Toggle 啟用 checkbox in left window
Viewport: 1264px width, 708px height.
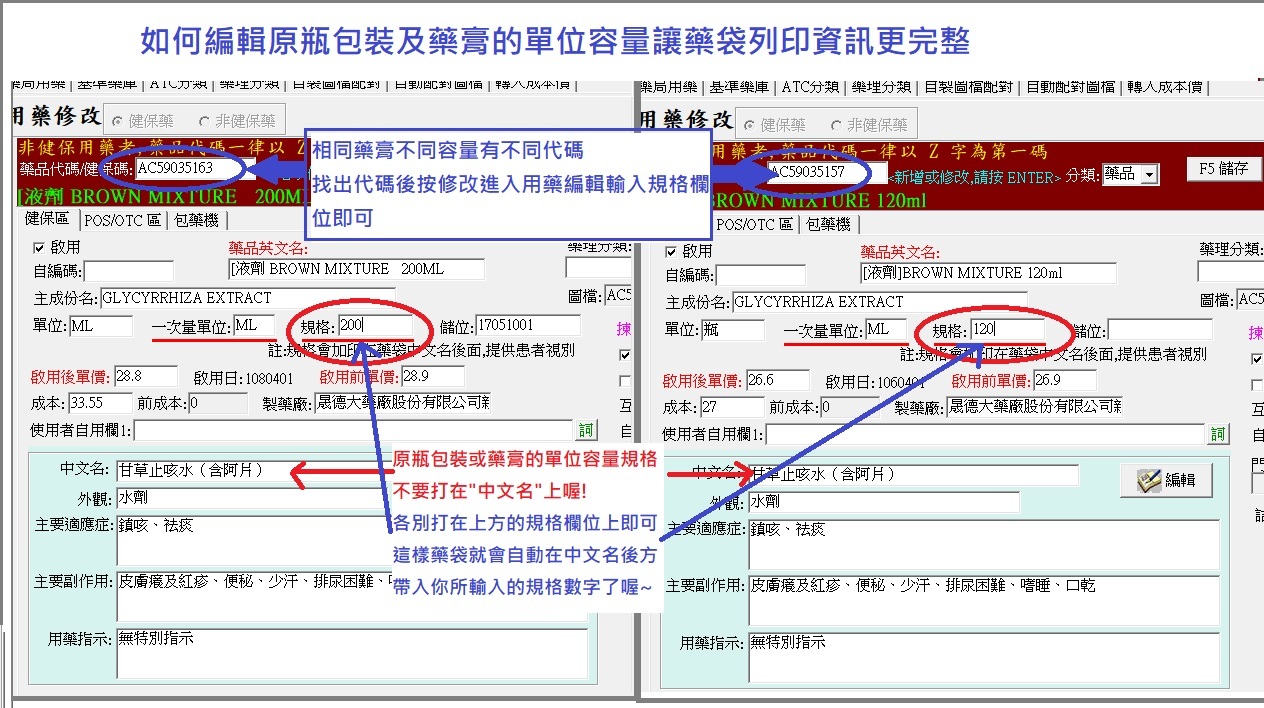point(40,247)
